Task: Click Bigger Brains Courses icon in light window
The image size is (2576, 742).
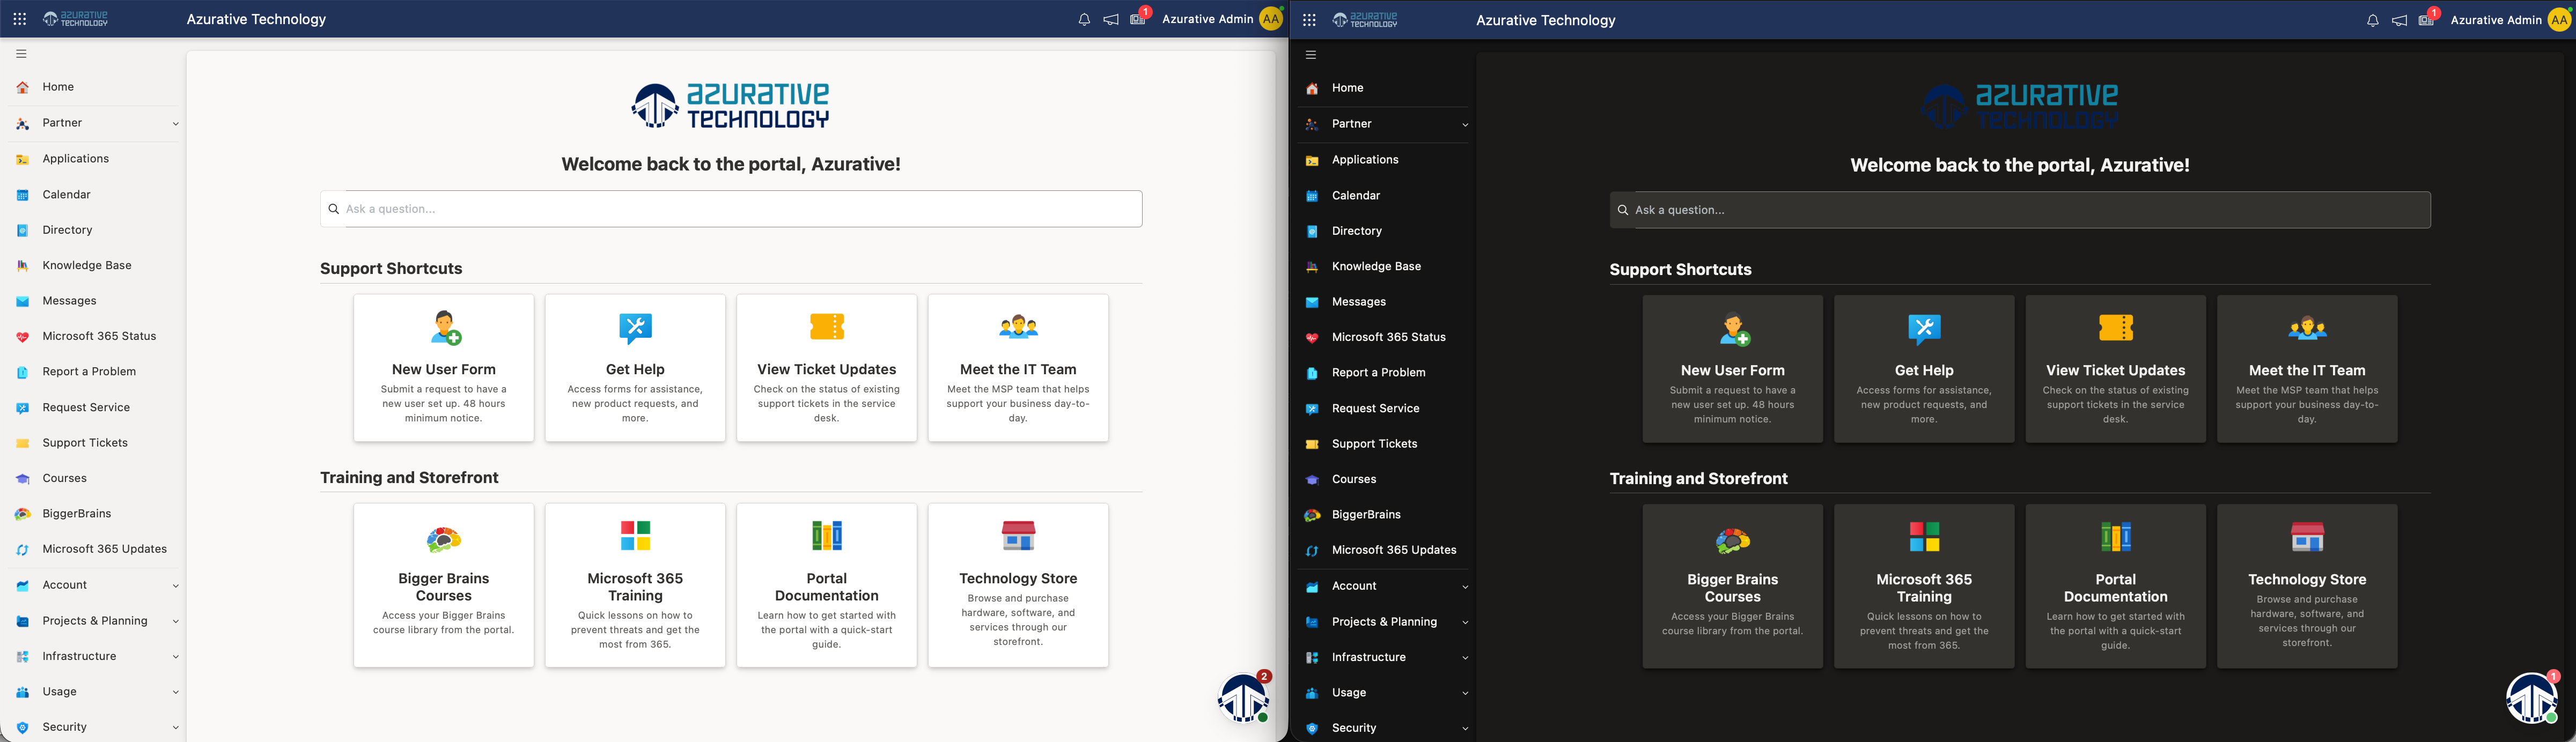Action: (444, 539)
